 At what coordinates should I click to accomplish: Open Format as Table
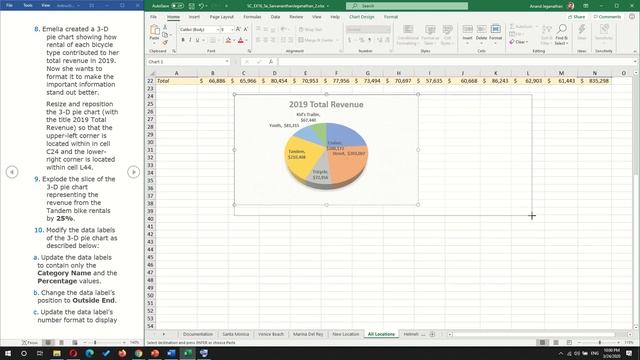click(x=430, y=34)
